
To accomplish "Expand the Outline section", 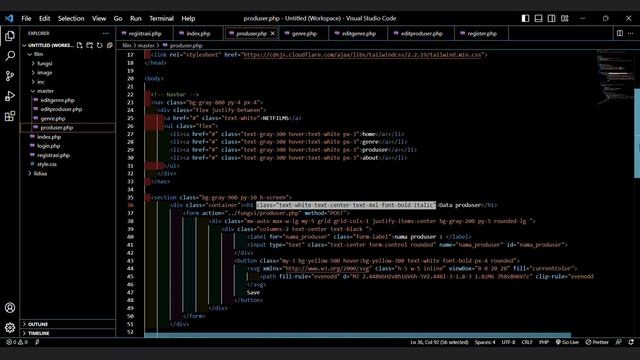I will [x=68, y=324].
